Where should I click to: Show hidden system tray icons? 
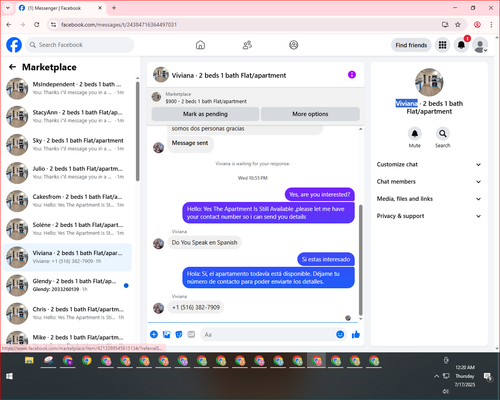click(x=436, y=376)
